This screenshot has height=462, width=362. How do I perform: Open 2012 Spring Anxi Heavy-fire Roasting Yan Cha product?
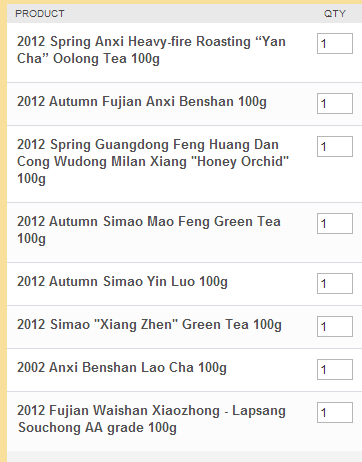coord(151,50)
